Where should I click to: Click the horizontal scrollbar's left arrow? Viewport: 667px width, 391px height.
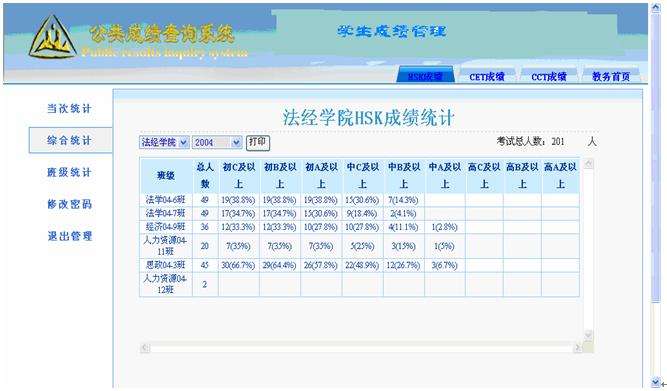[x=145, y=348]
